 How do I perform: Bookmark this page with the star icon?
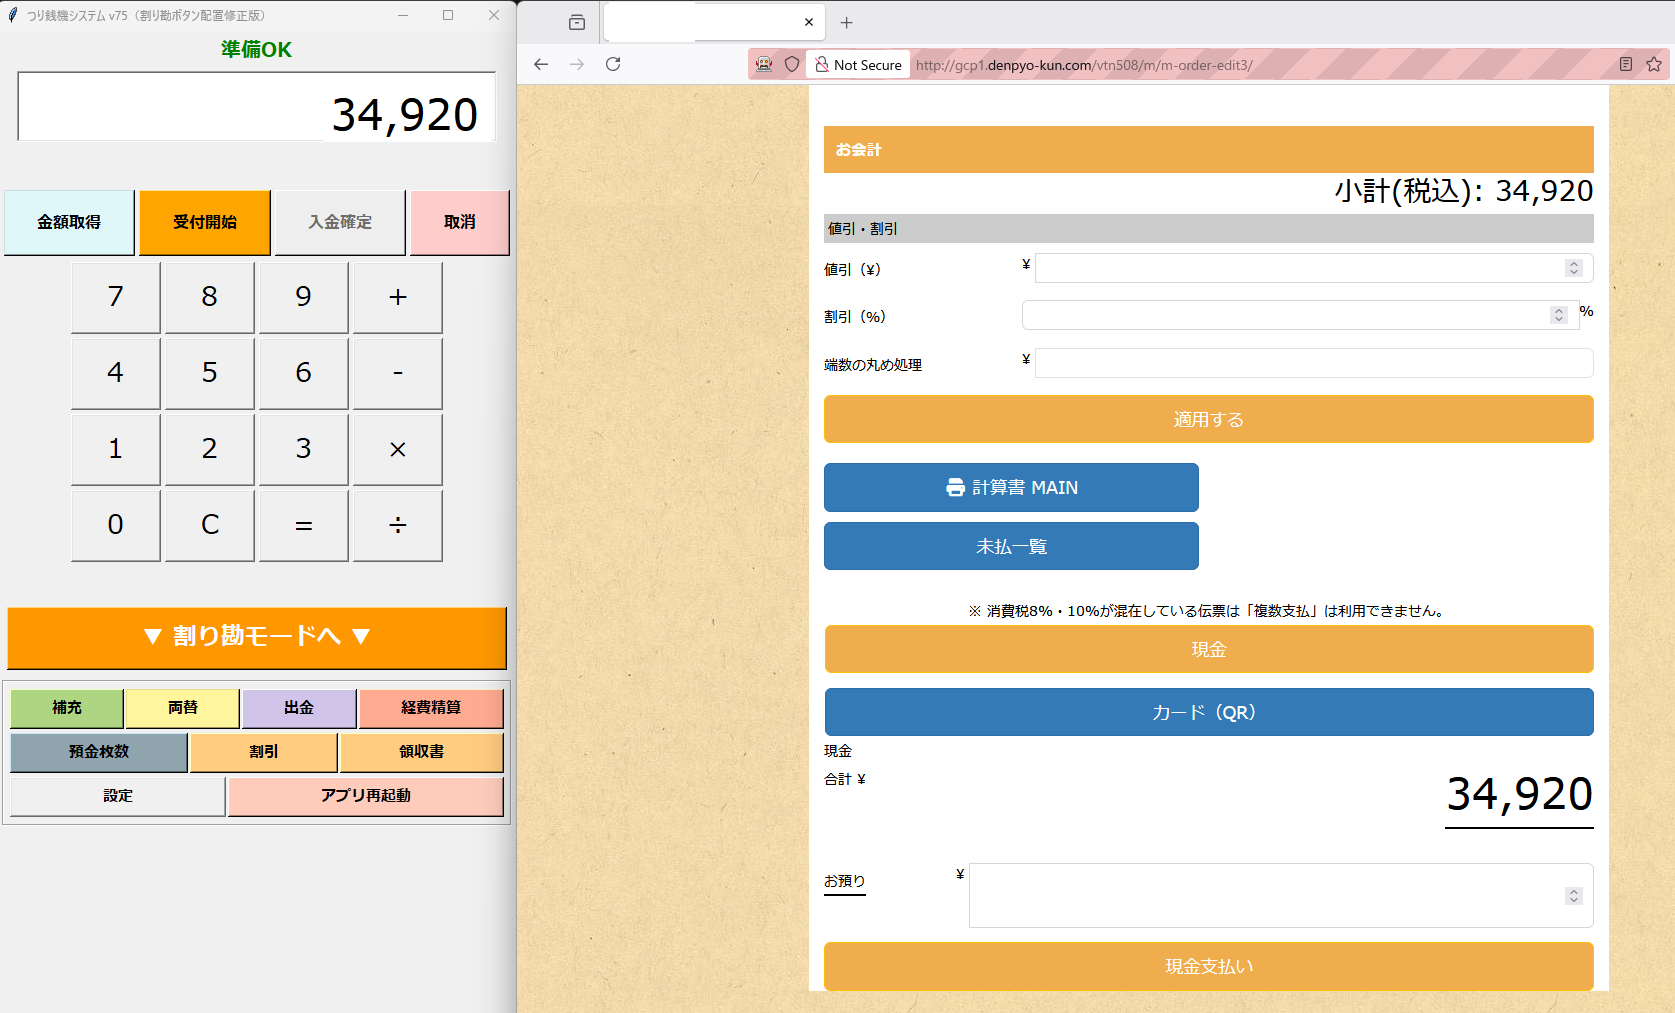[x=1654, y=64]
